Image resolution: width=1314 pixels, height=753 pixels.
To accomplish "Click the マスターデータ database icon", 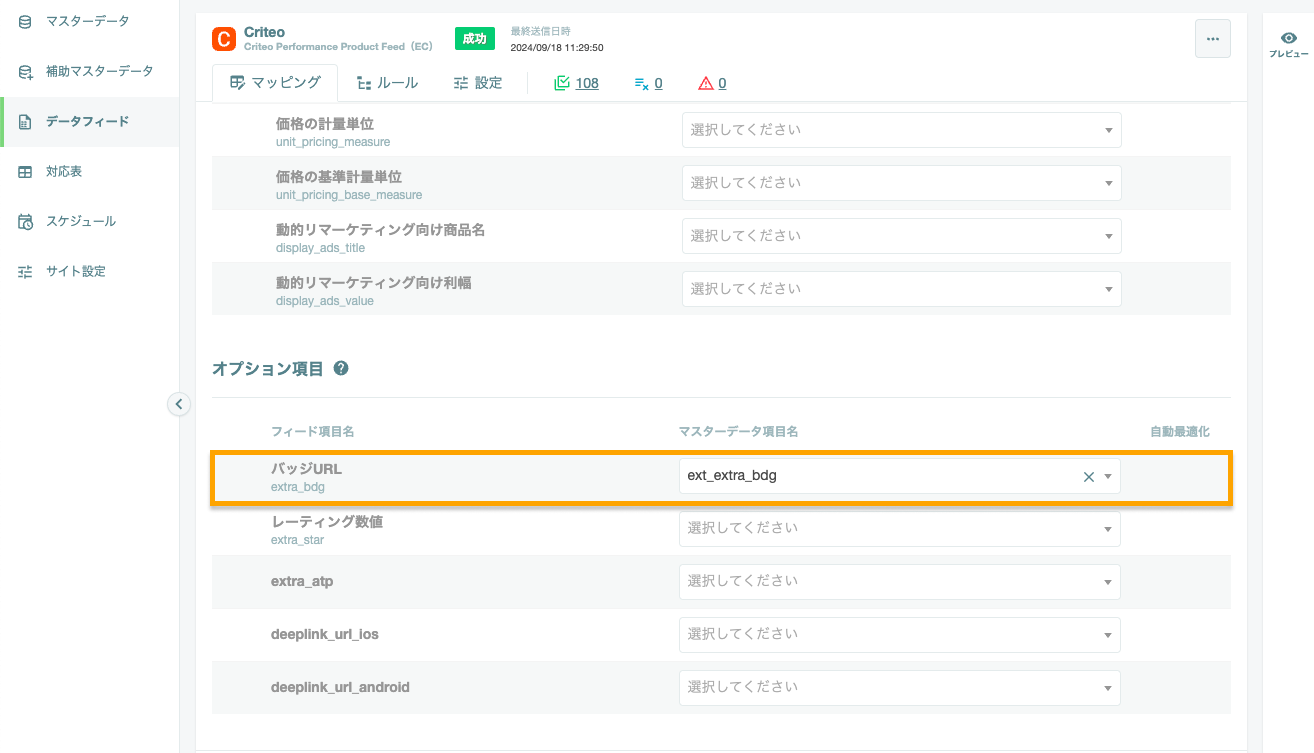I will coord(25,21).
